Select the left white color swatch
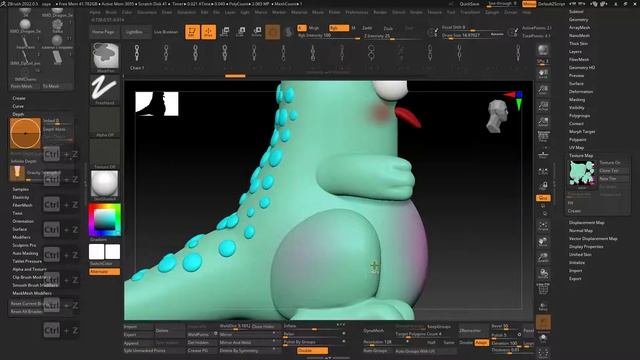Image resolution: width=640 pixels, height=360 pixels. point(96,252)
